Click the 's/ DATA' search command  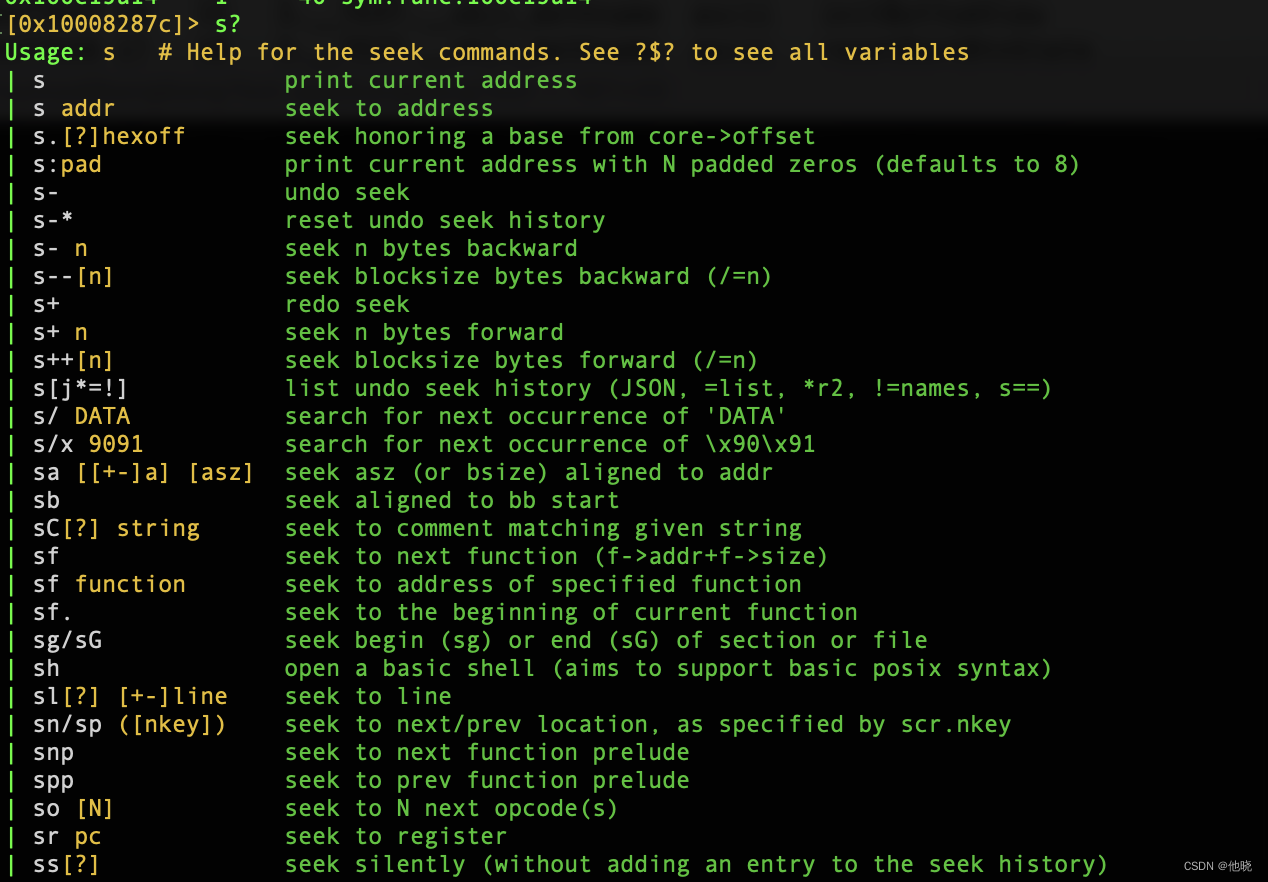point(81,416)
